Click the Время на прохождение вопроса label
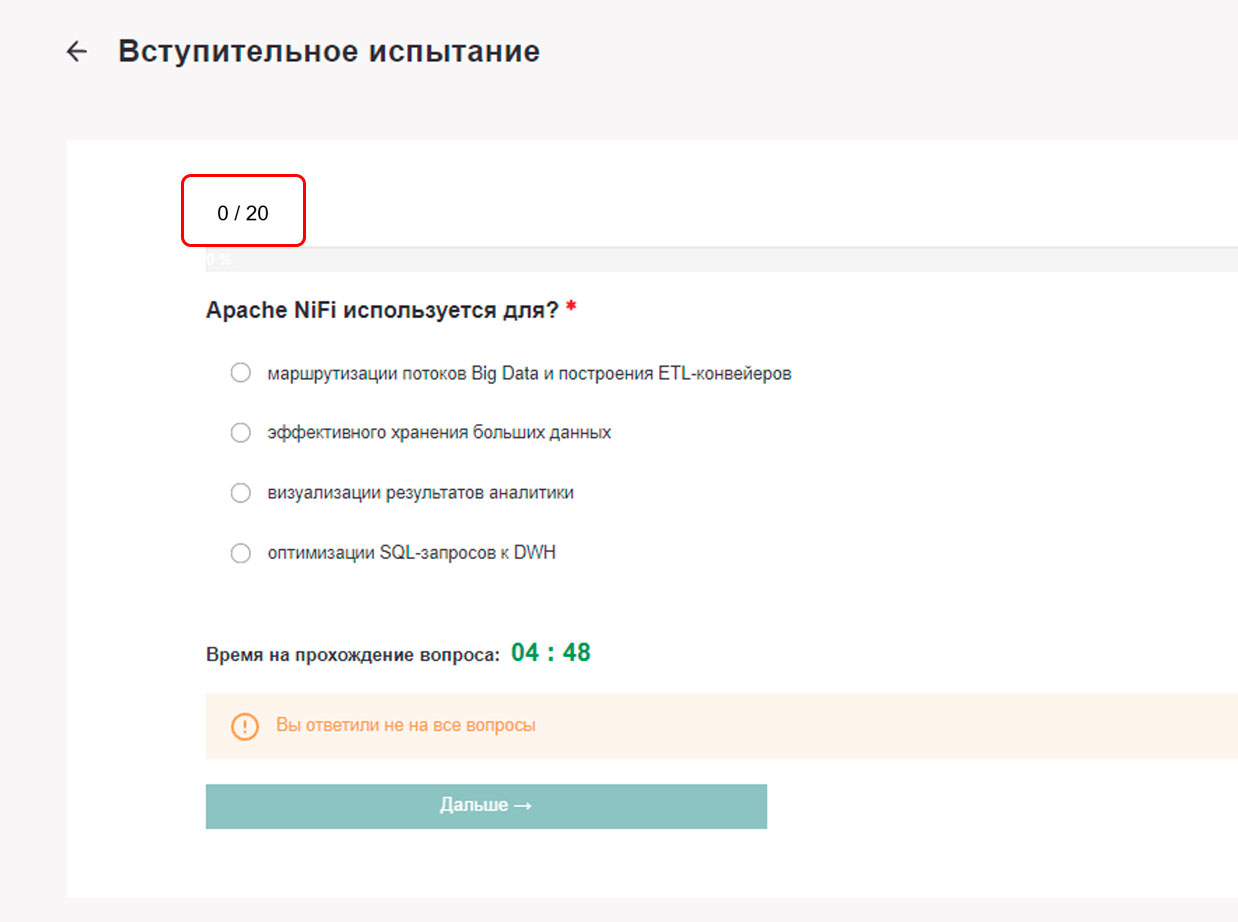1238x922 pixels. [352, 655]
